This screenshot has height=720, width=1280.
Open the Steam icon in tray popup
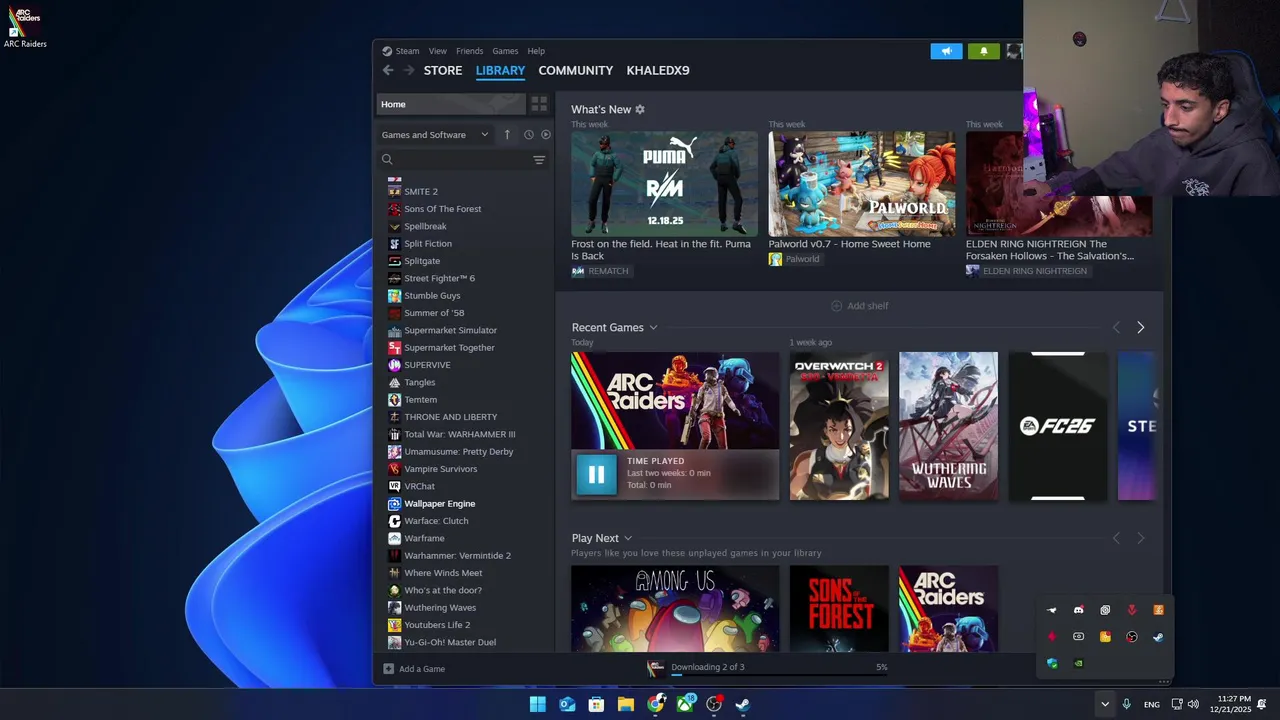(x=1158, y=637)
